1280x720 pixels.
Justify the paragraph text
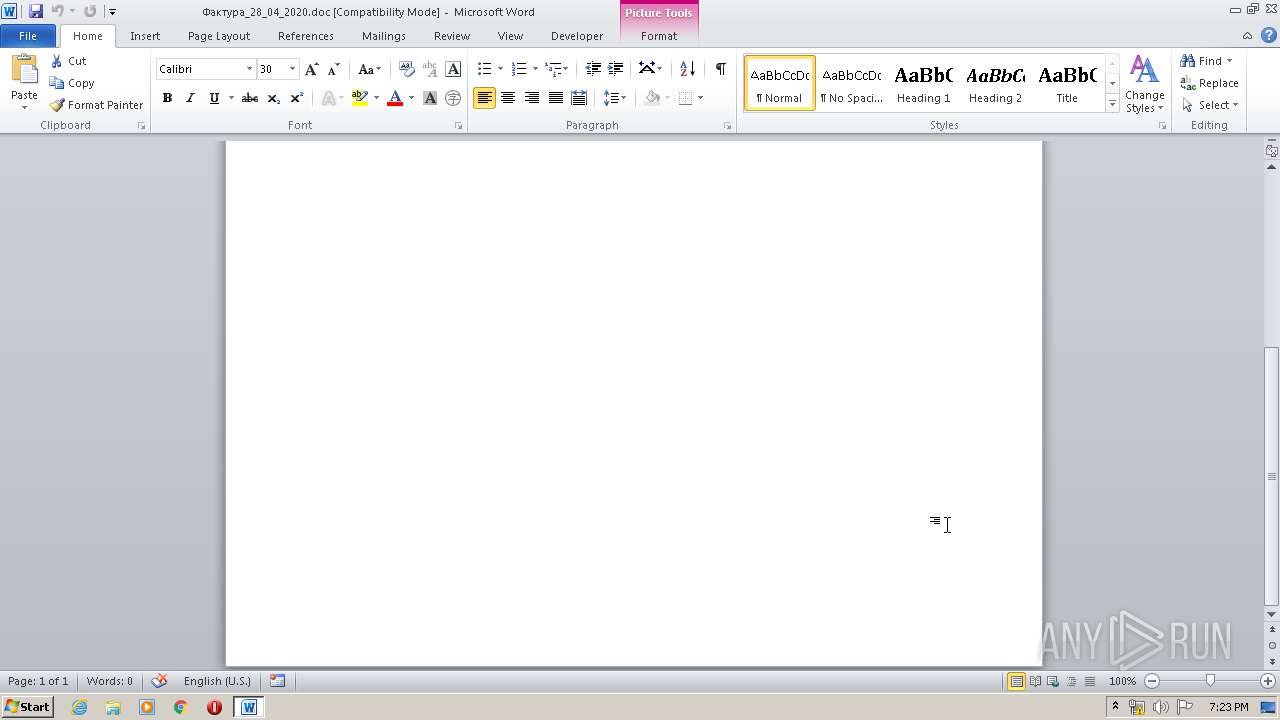pyautogui.click(x=555, y=98)
